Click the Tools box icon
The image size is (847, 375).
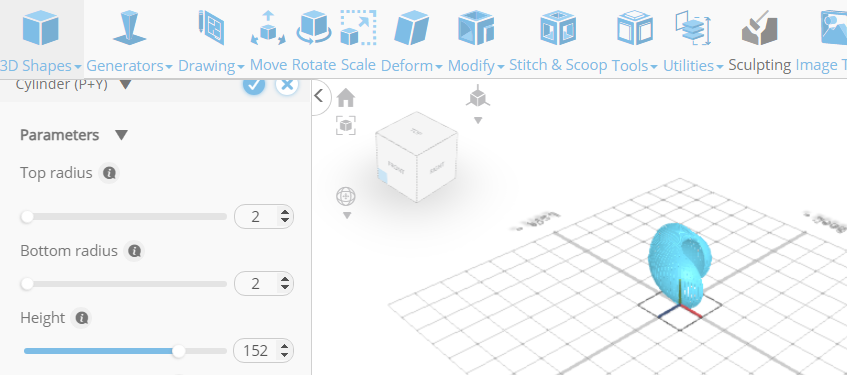(x=635, y=28)
